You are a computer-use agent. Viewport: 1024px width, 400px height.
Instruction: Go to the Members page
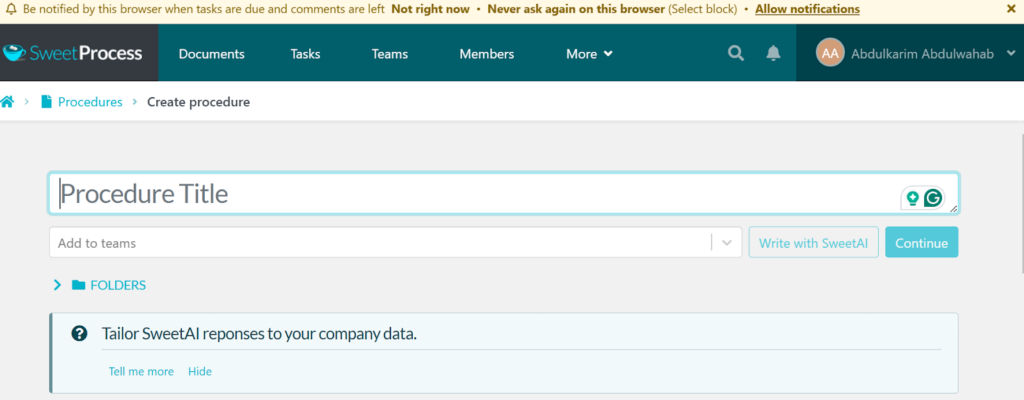tap(487, 54)
